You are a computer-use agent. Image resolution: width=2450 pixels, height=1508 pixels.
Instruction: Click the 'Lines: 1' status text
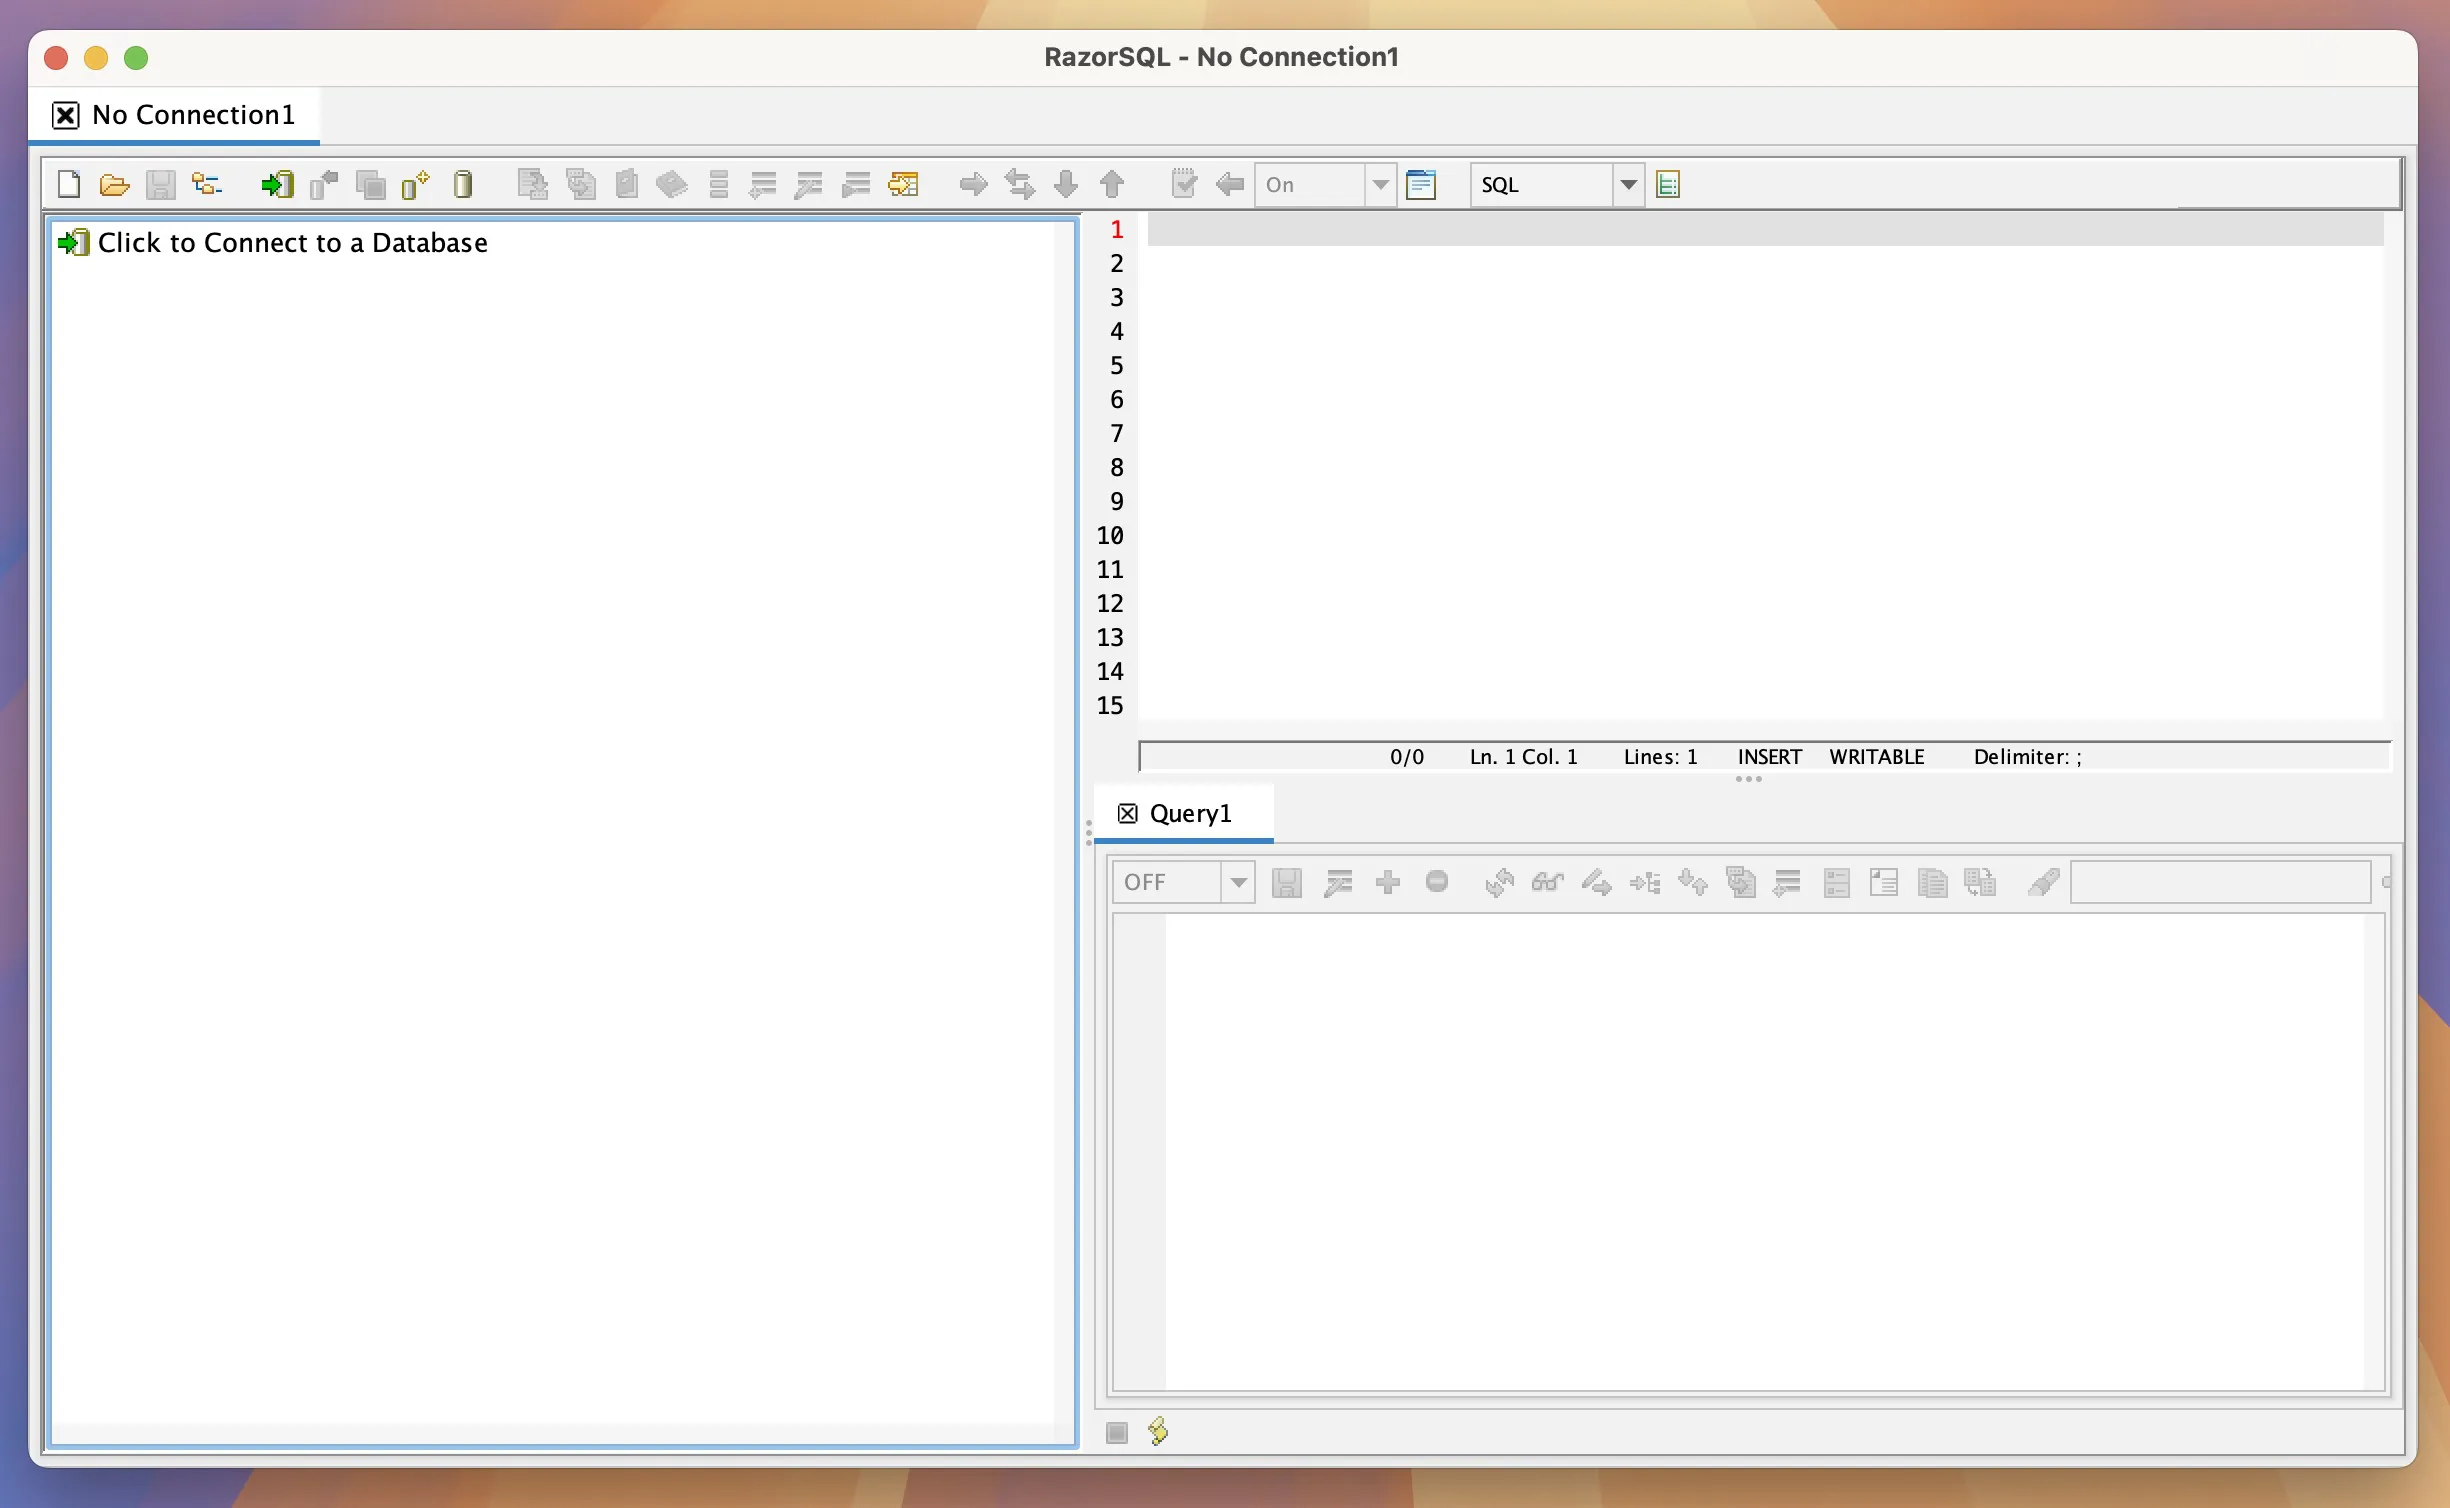1660,757
